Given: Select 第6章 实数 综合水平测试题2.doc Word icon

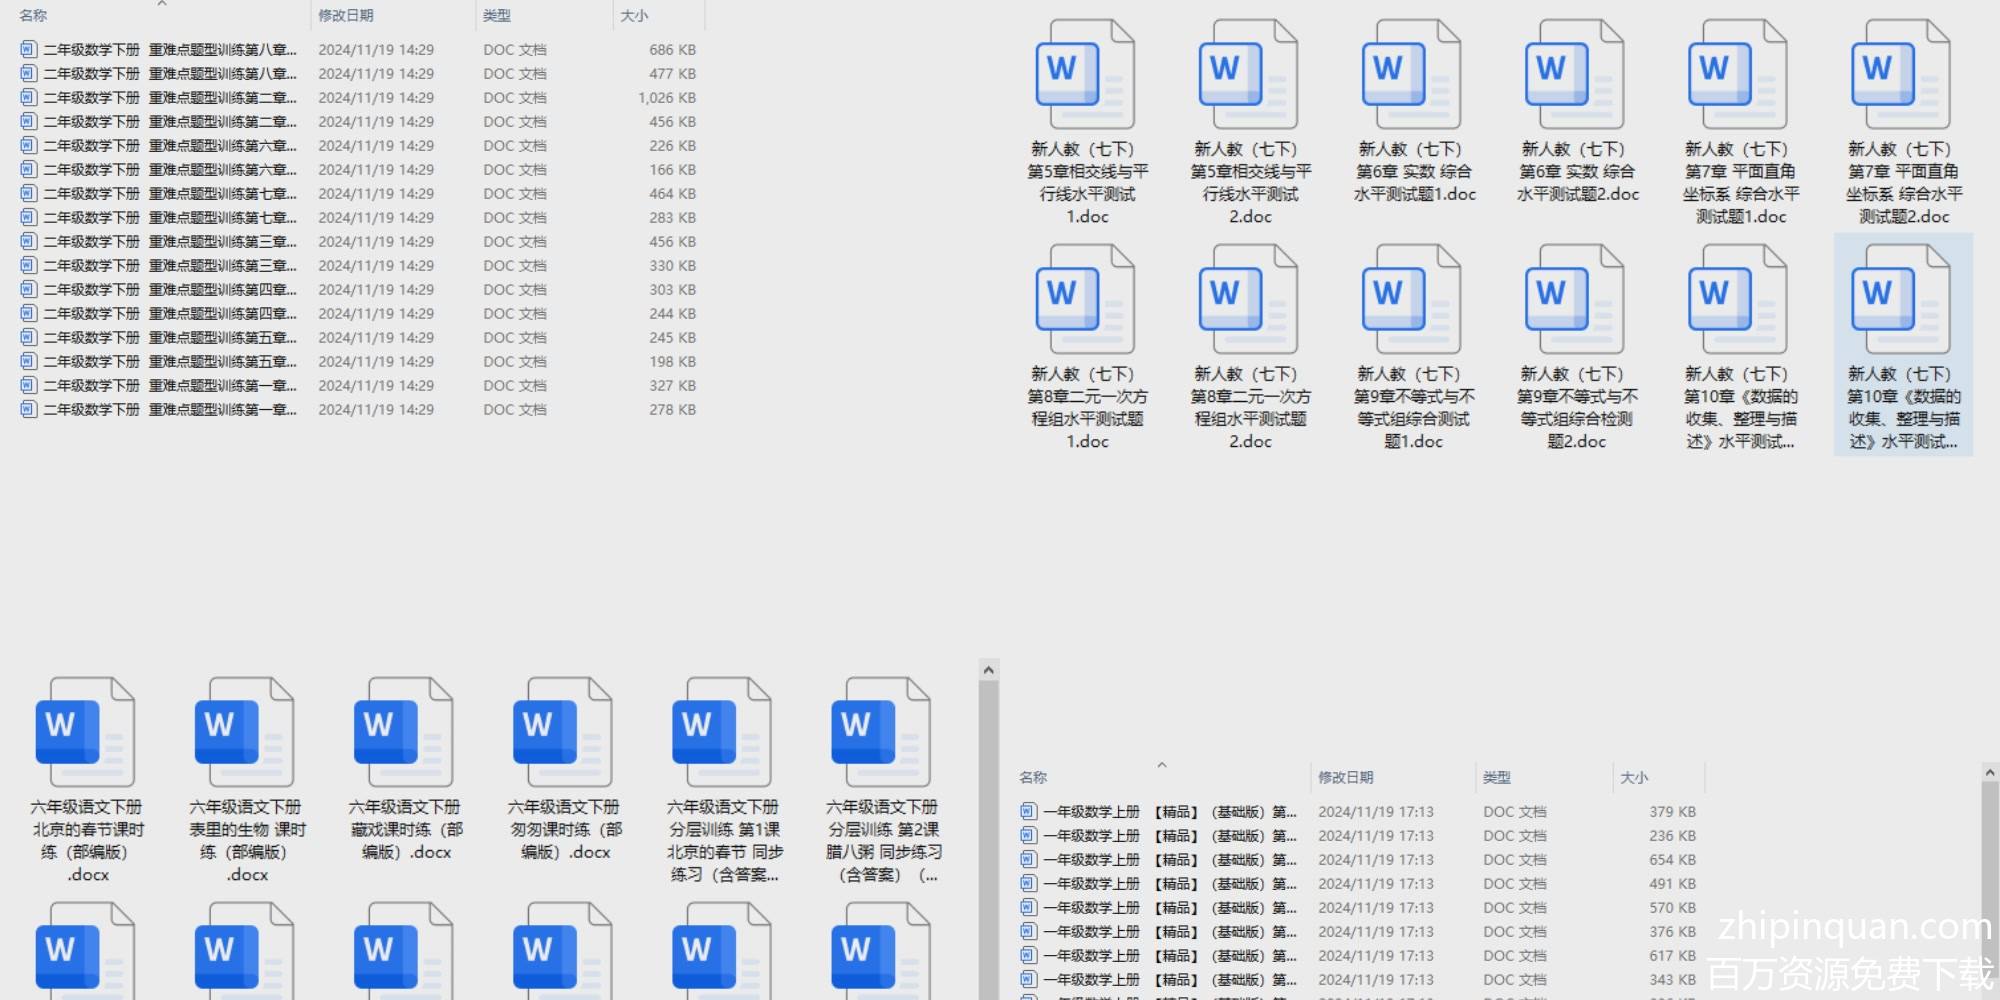Looking at the screenshot, I should pyautogui.click(x=1574, y=76).
